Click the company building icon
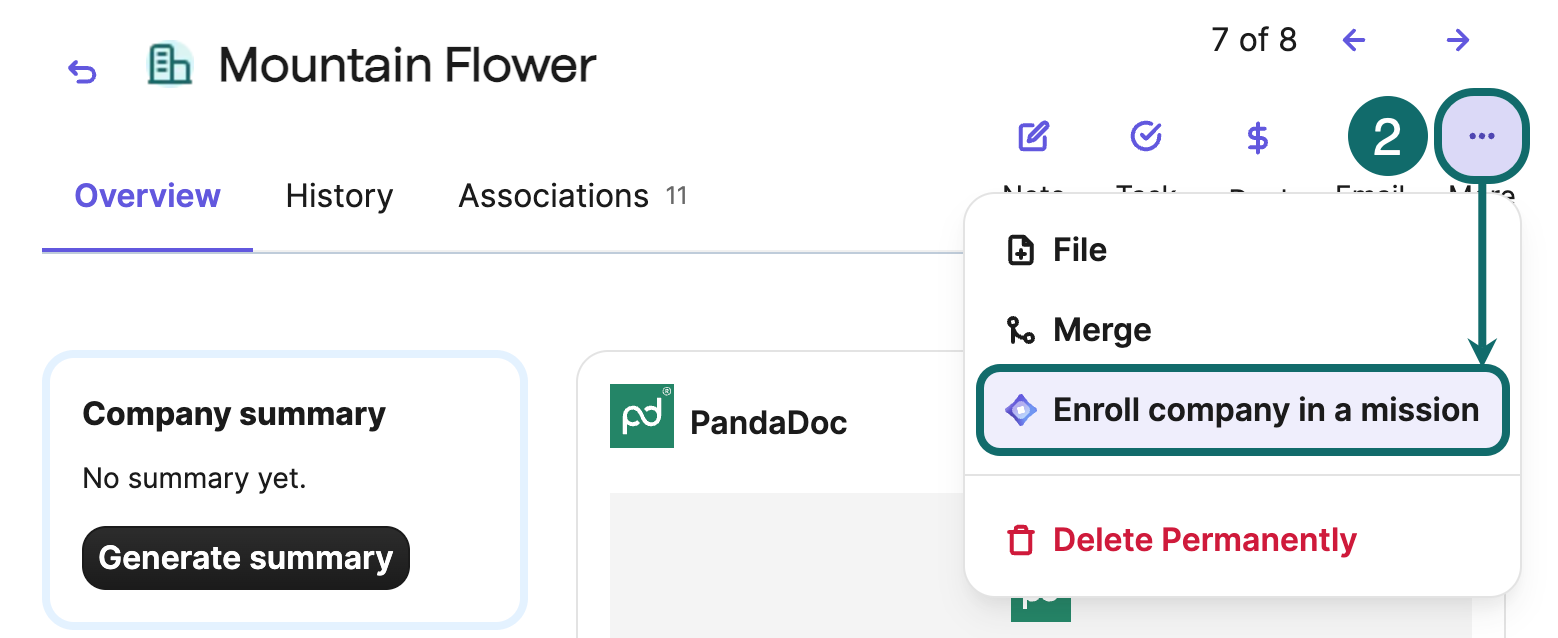The width and height of the screenshot is (1558, 638). (x=169, y=64)
